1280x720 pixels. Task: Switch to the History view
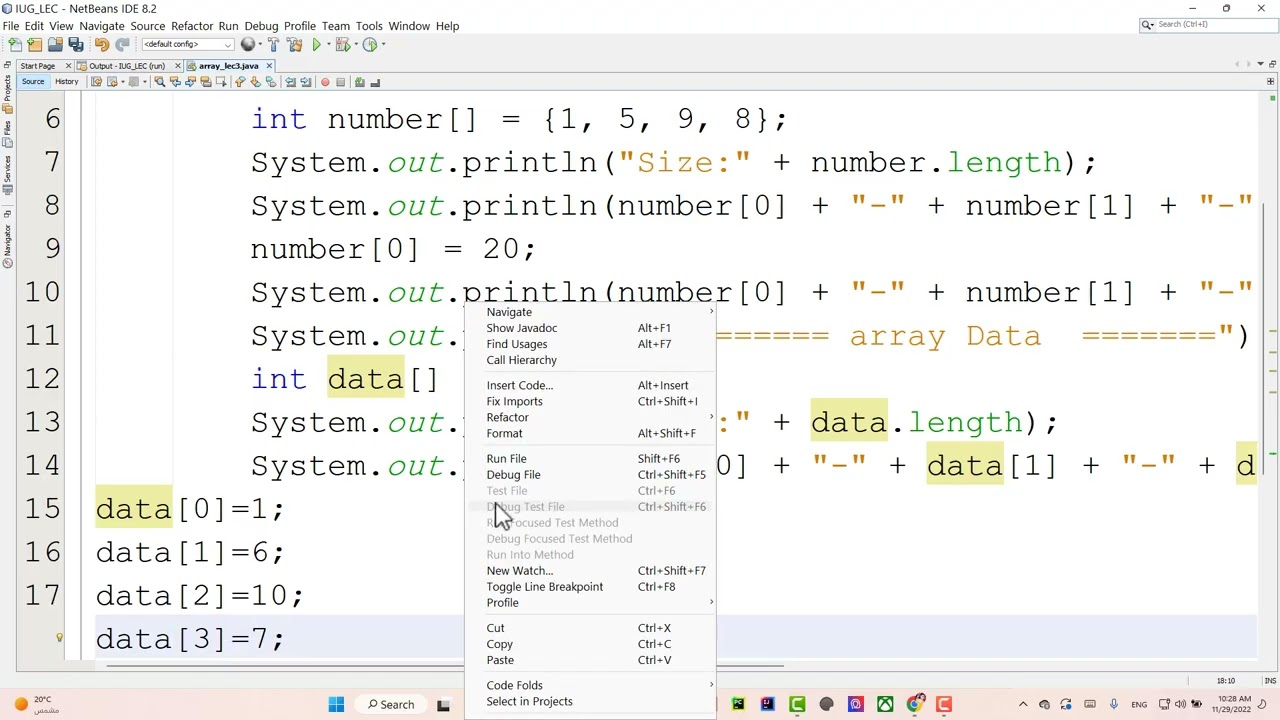pyautogui.click(x=67, y=82)
